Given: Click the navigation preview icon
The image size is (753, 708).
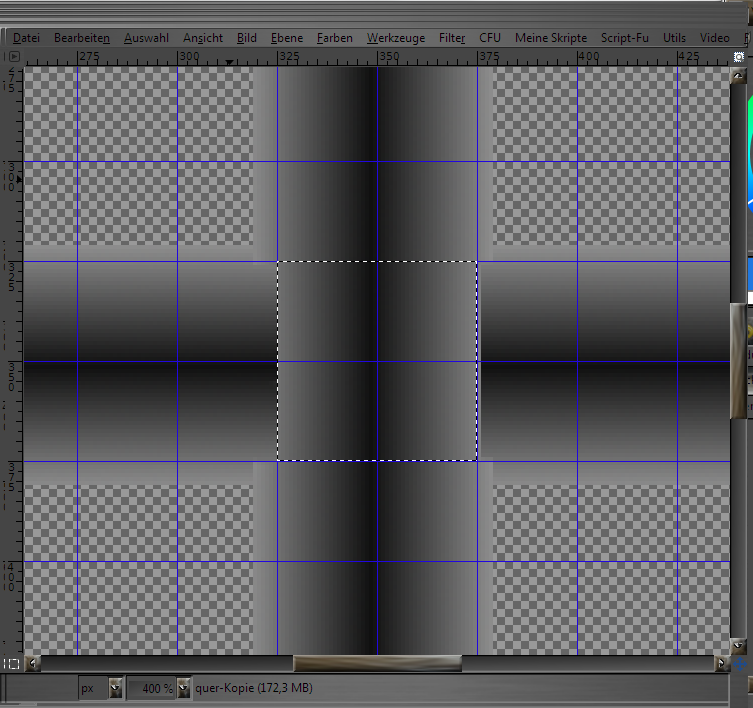Looking at the screenshot, I should tap(739, 663).
